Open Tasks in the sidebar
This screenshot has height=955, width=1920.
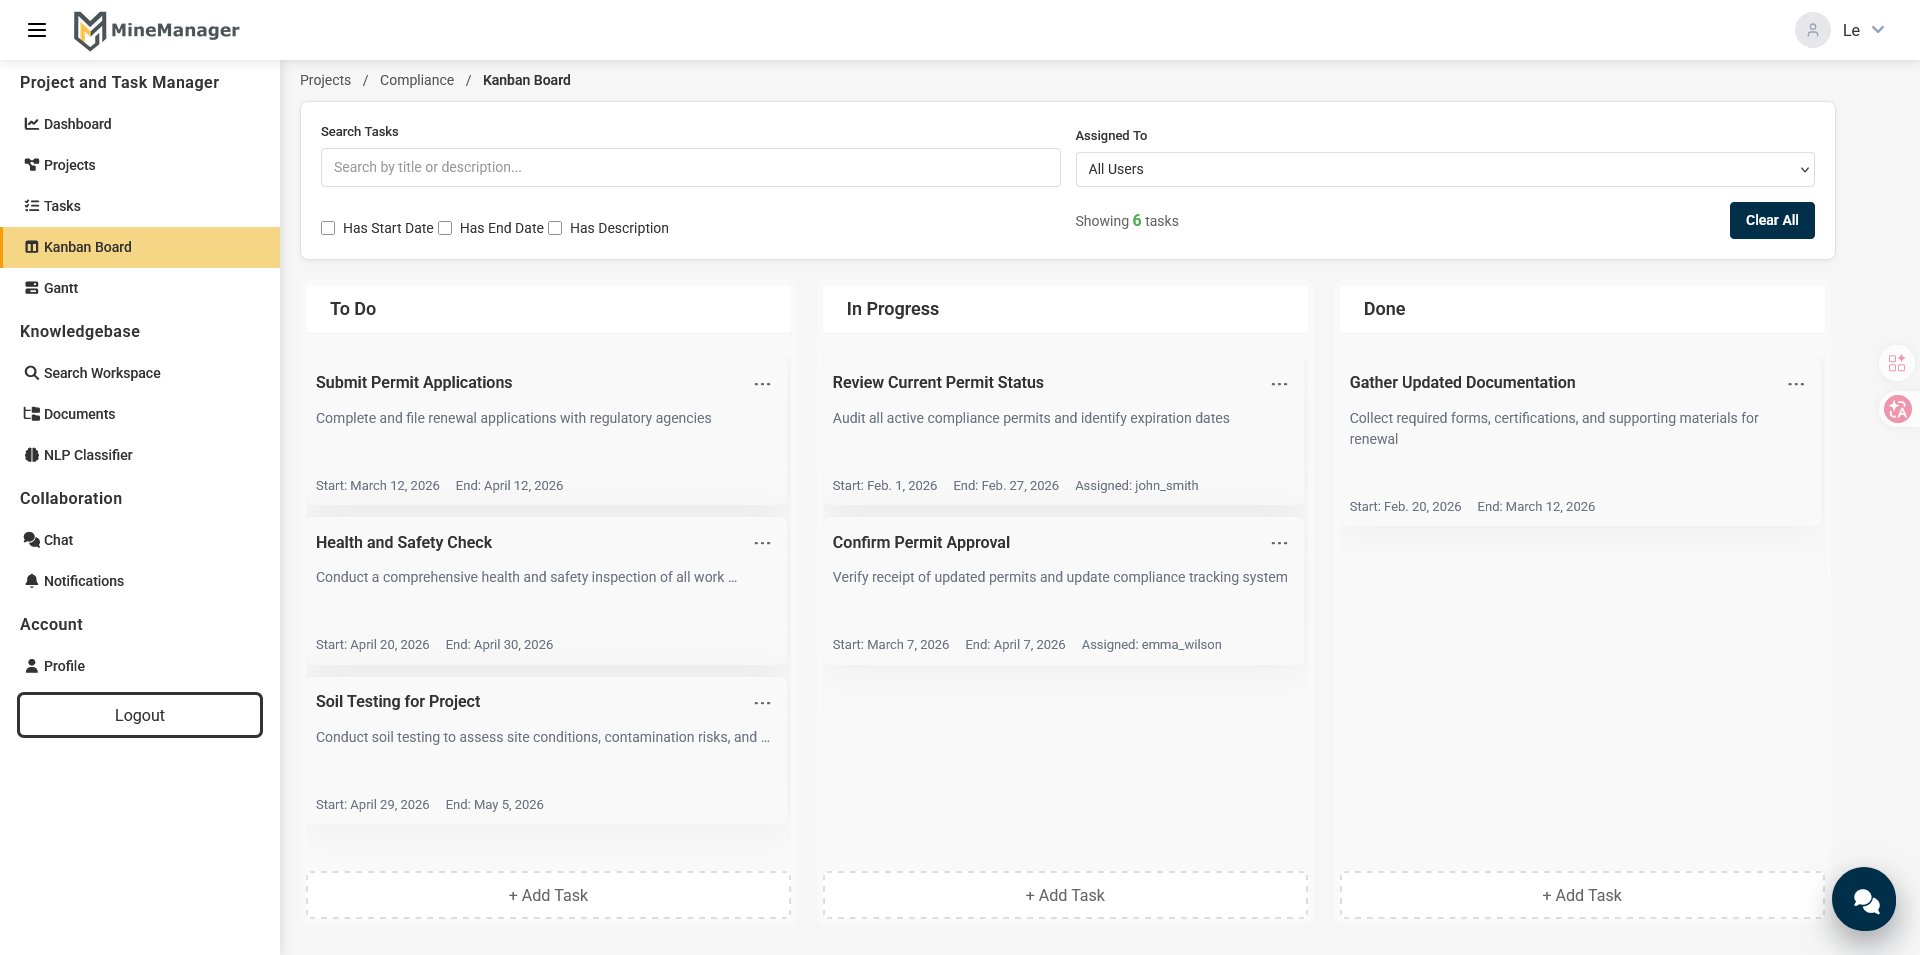point(140,206)
